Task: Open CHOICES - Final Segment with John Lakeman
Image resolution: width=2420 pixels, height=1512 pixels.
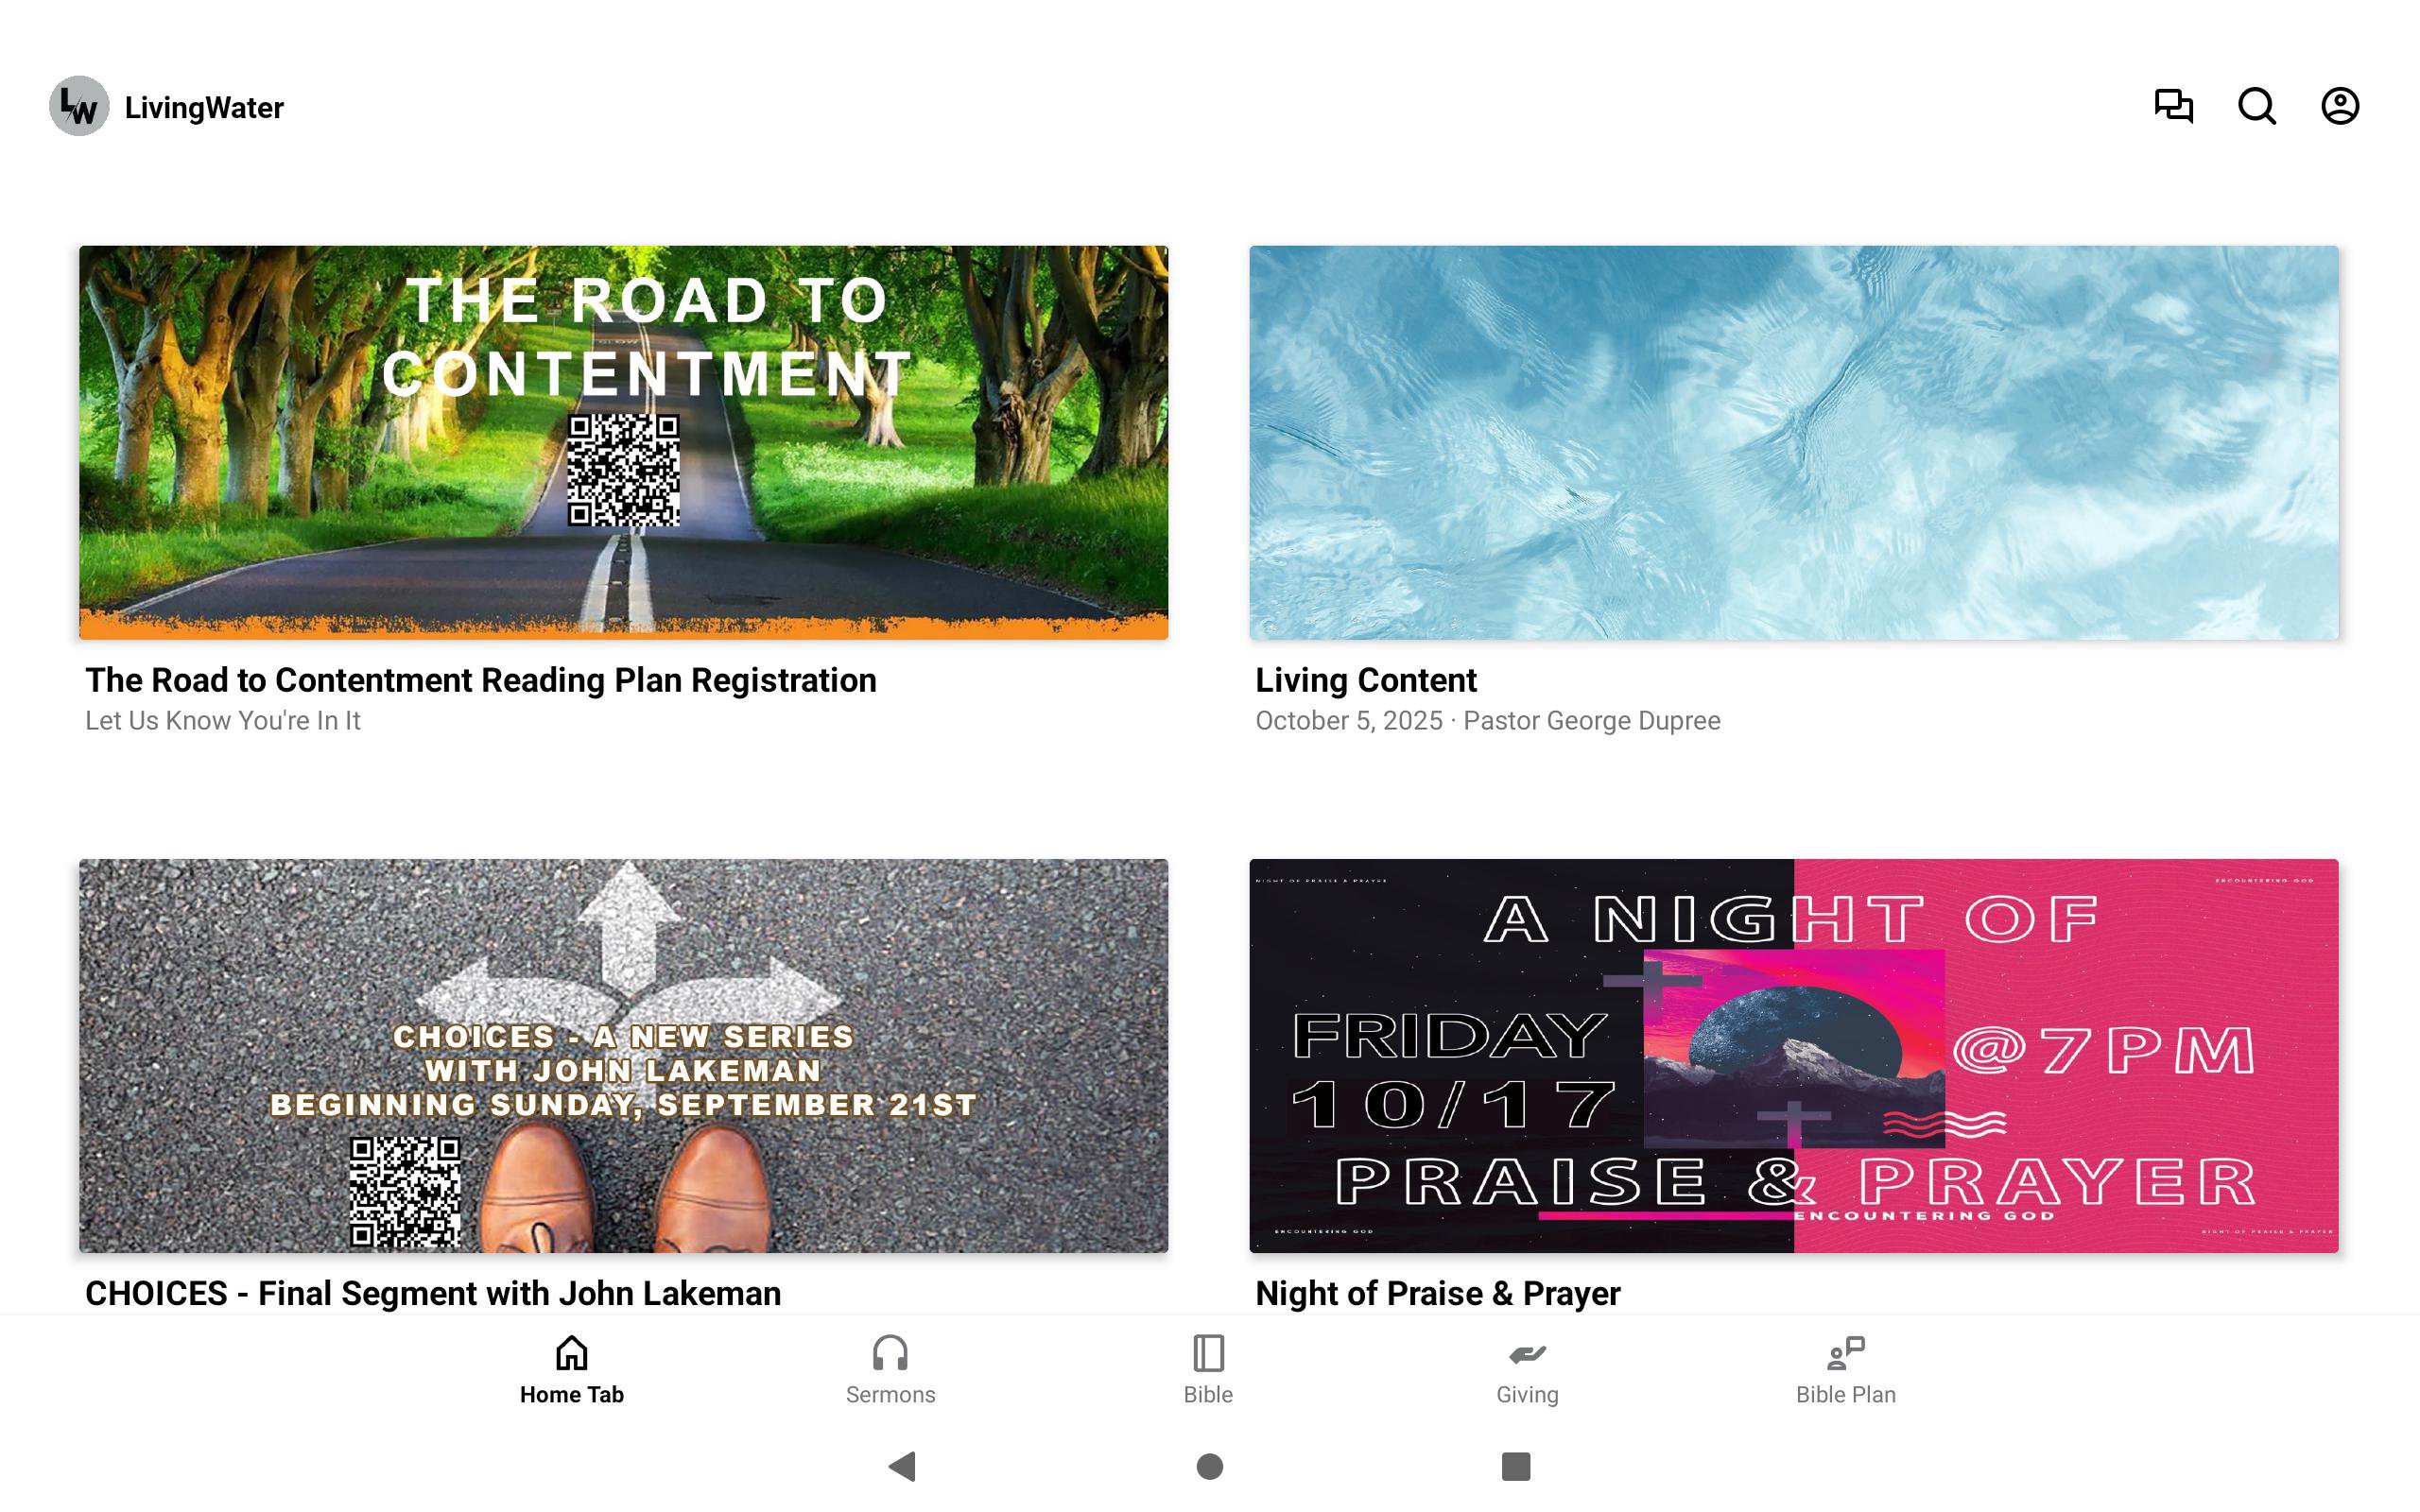Action: pos(433,1293)
